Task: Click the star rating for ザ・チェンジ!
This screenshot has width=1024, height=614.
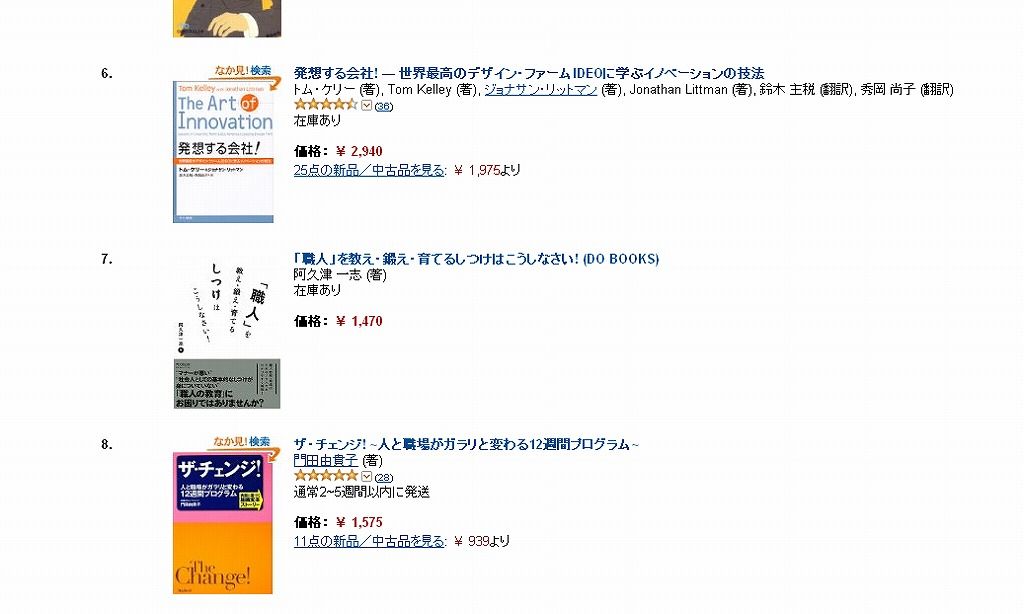Action: pos(326,476)
